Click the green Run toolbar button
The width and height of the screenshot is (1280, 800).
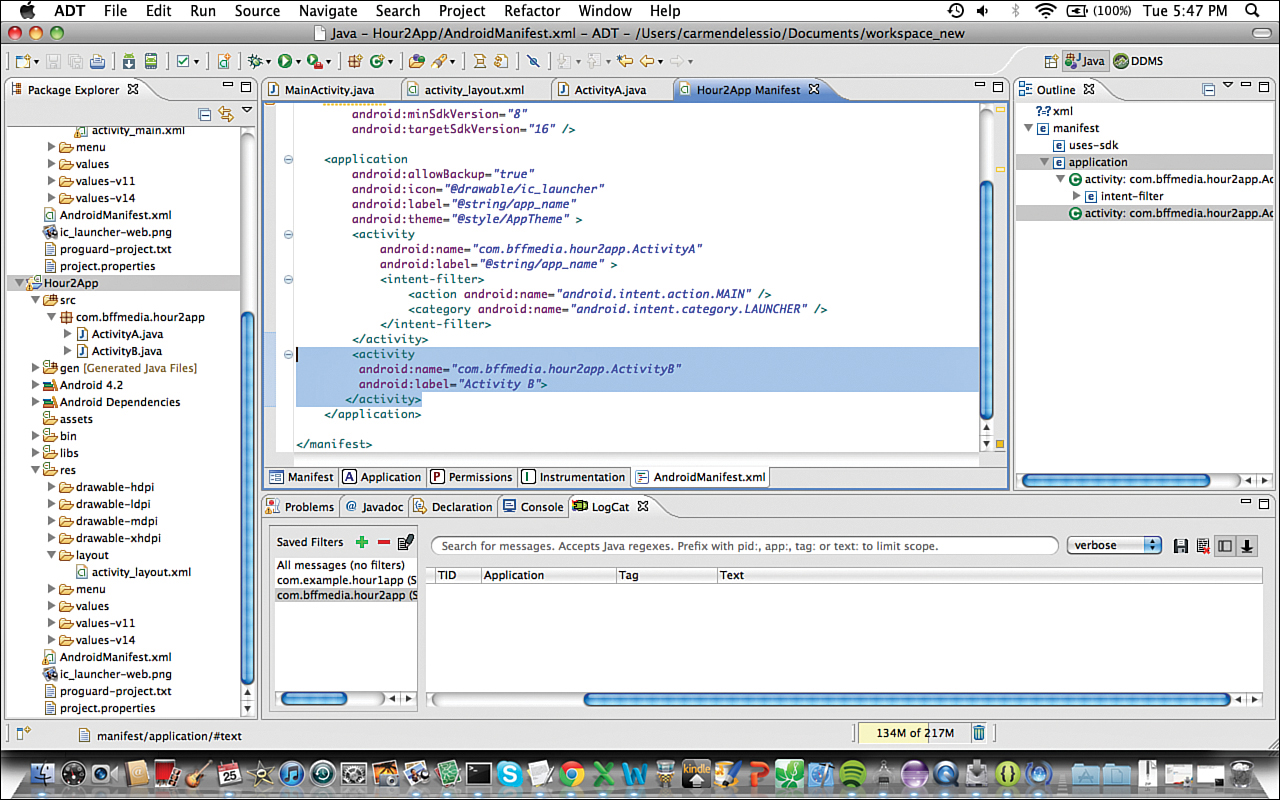(x=285, y=61)
